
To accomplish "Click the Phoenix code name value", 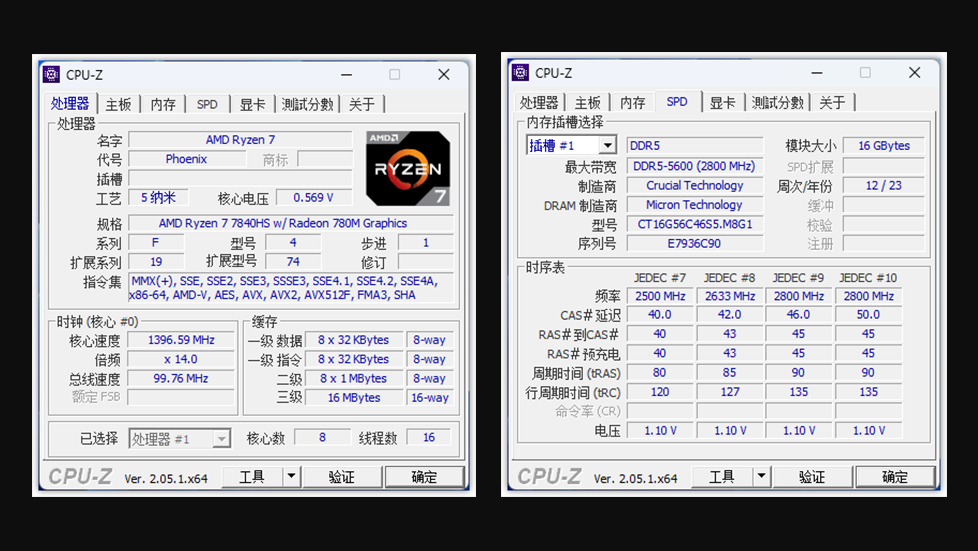I will 186,159.
